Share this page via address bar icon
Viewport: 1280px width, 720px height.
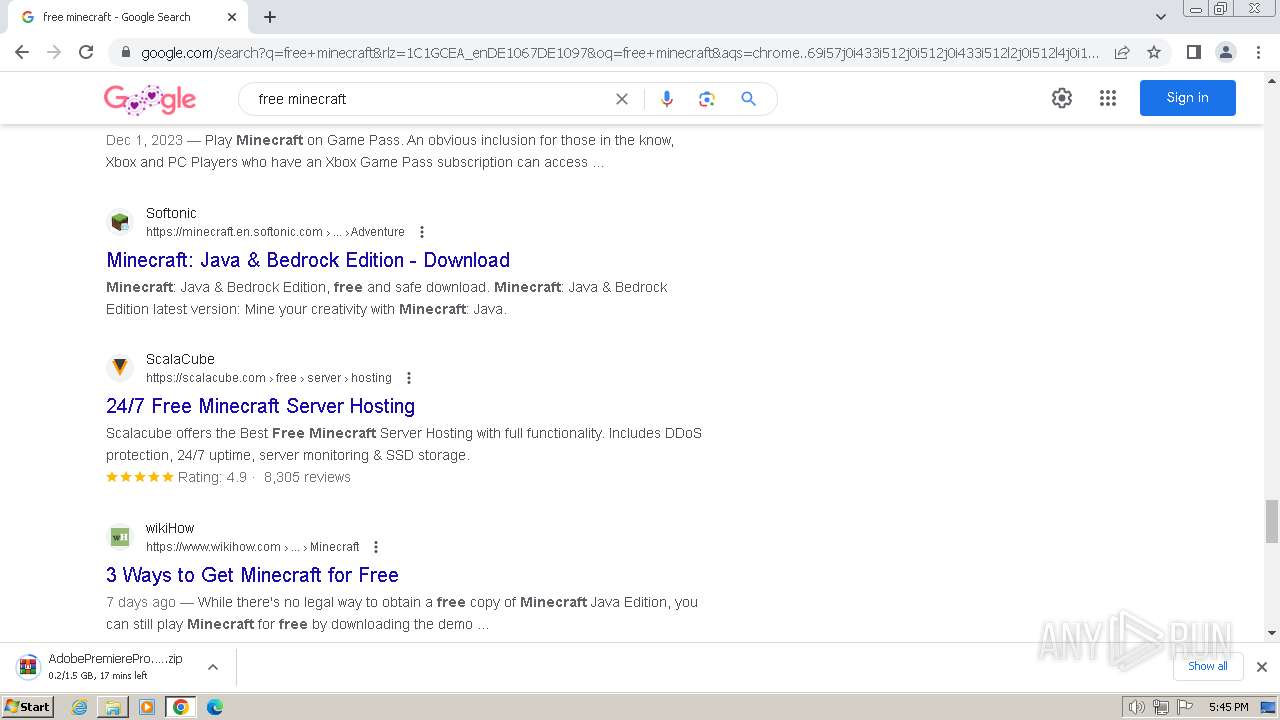click(x=1122, y=52)
